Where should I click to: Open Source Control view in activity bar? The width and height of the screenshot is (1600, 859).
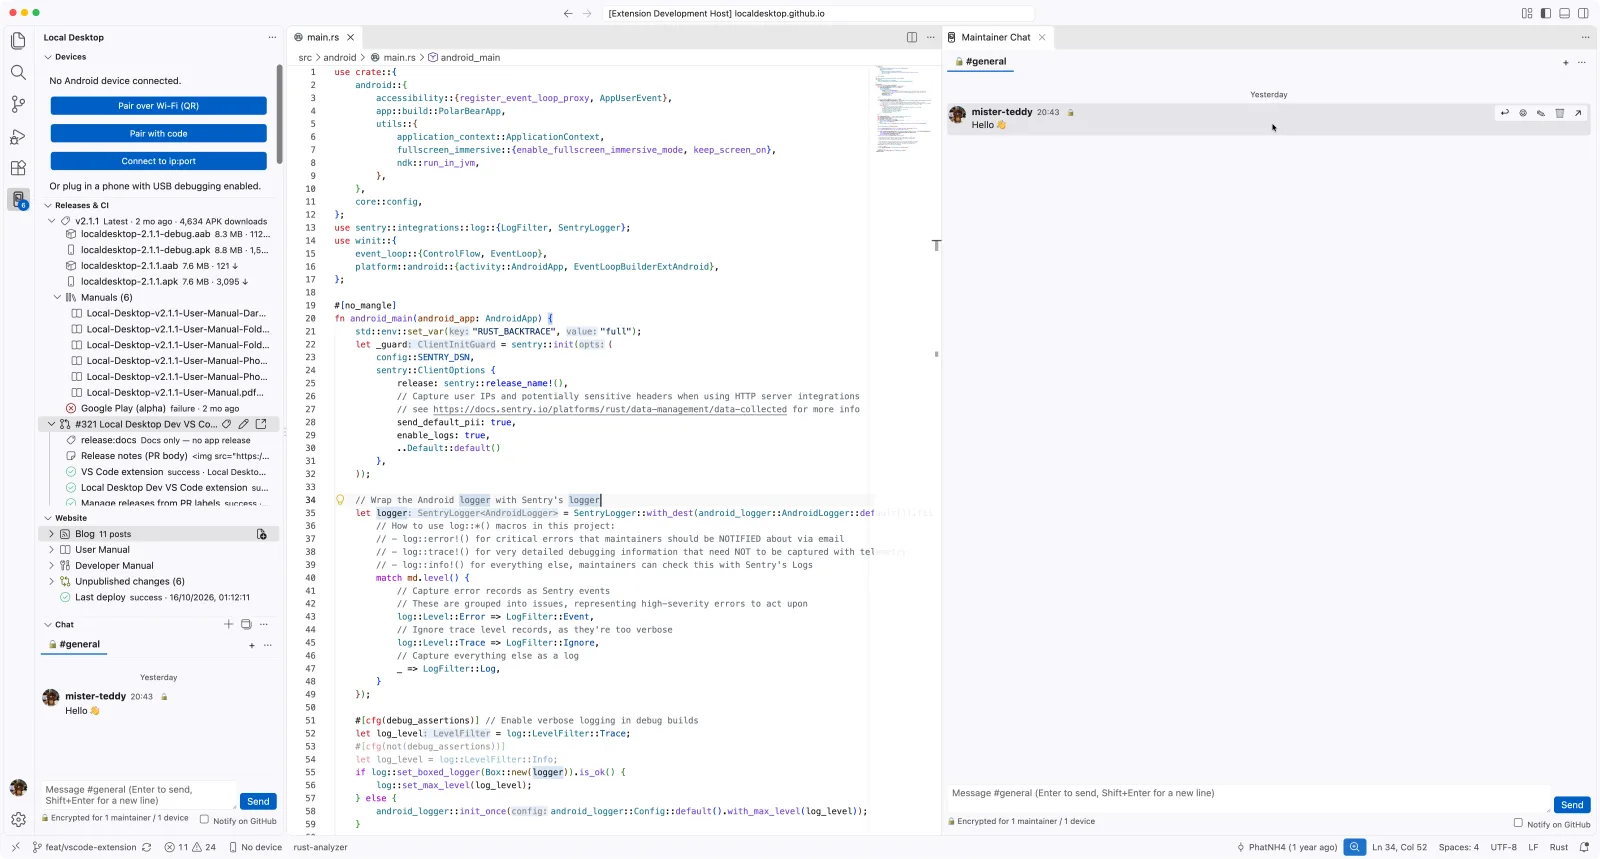point(18,104)
